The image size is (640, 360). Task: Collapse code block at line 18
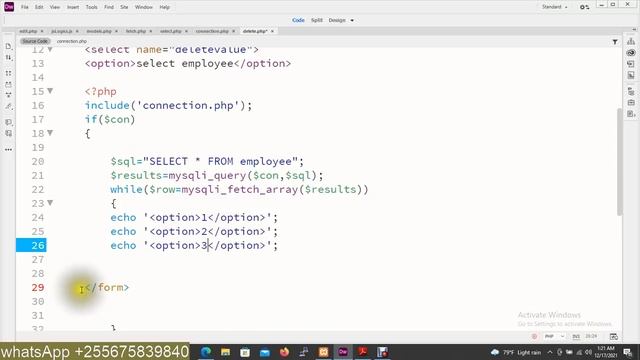50,133
